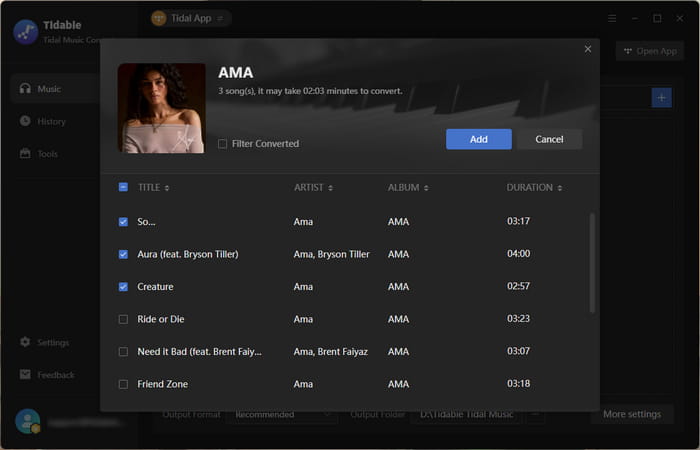Click the blue Add button
Viewport: 700px width, 450px height.
coord(479,139)
